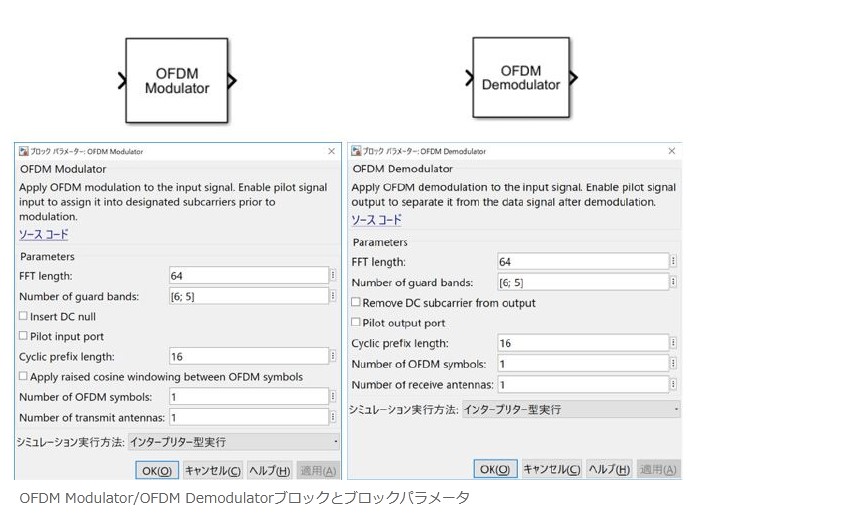Open options menu beside Demodulator cyclic prefix length
This screenshot has width=855, height=520.
[x=673, y=343]
